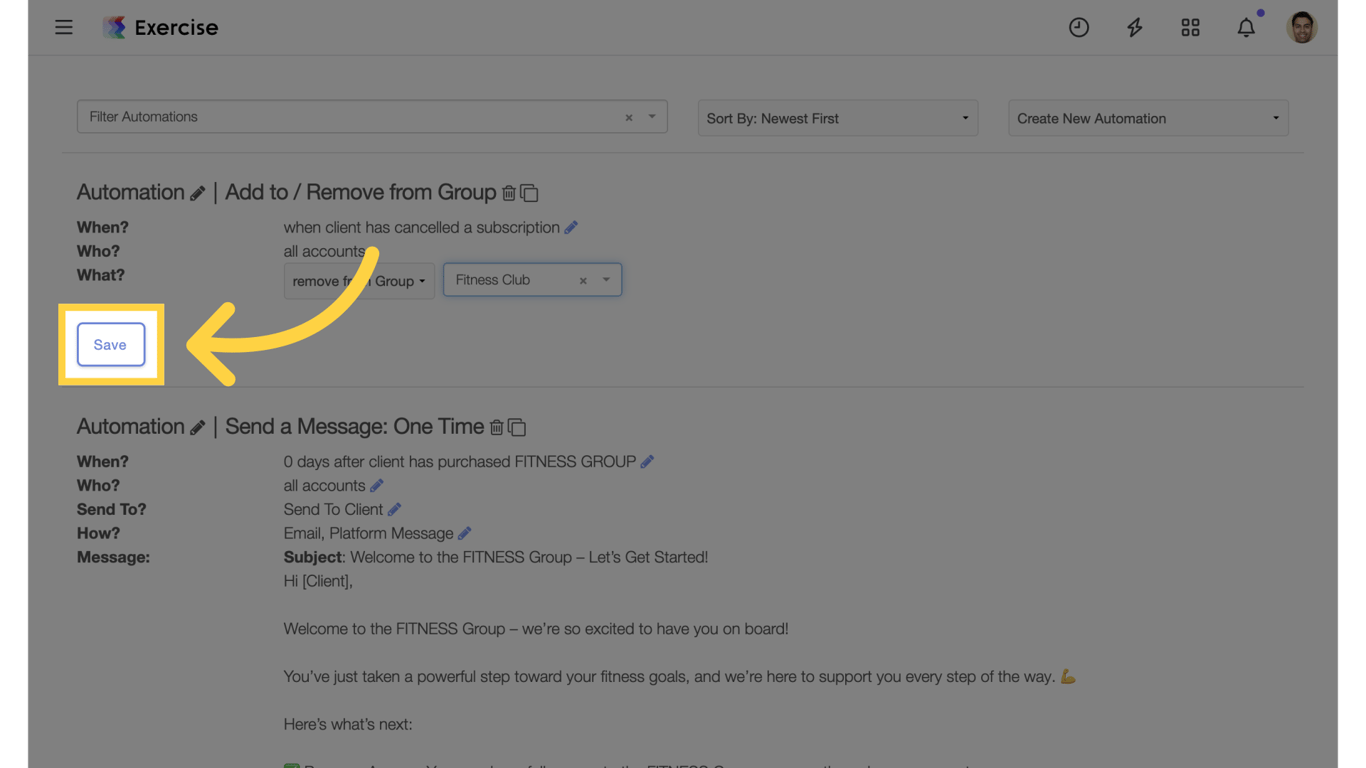Clear the Fitness Club group selection
Viewport: 1366px width, 768px height.
[x=583, y=281]
